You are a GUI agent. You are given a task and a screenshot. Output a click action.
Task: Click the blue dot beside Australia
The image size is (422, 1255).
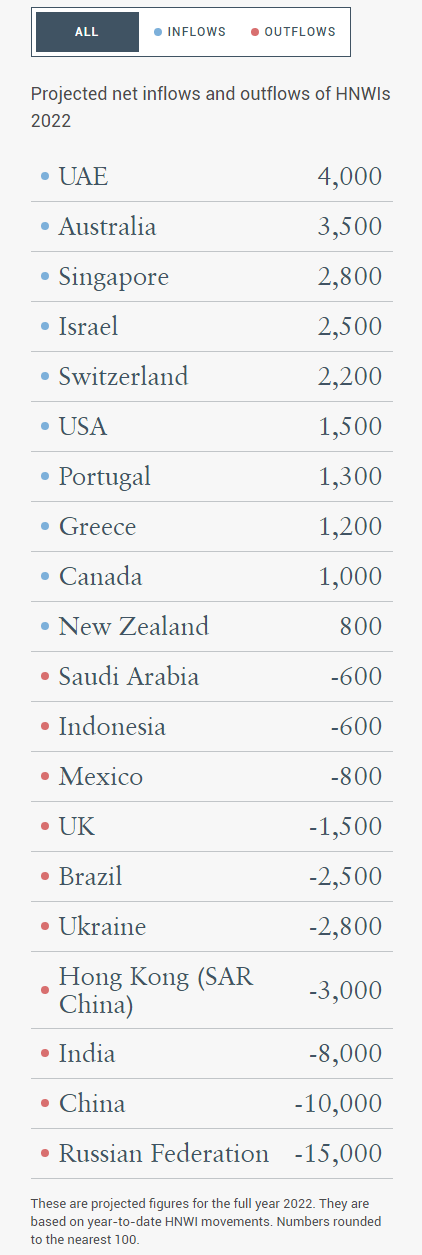[x=45, y=227]
